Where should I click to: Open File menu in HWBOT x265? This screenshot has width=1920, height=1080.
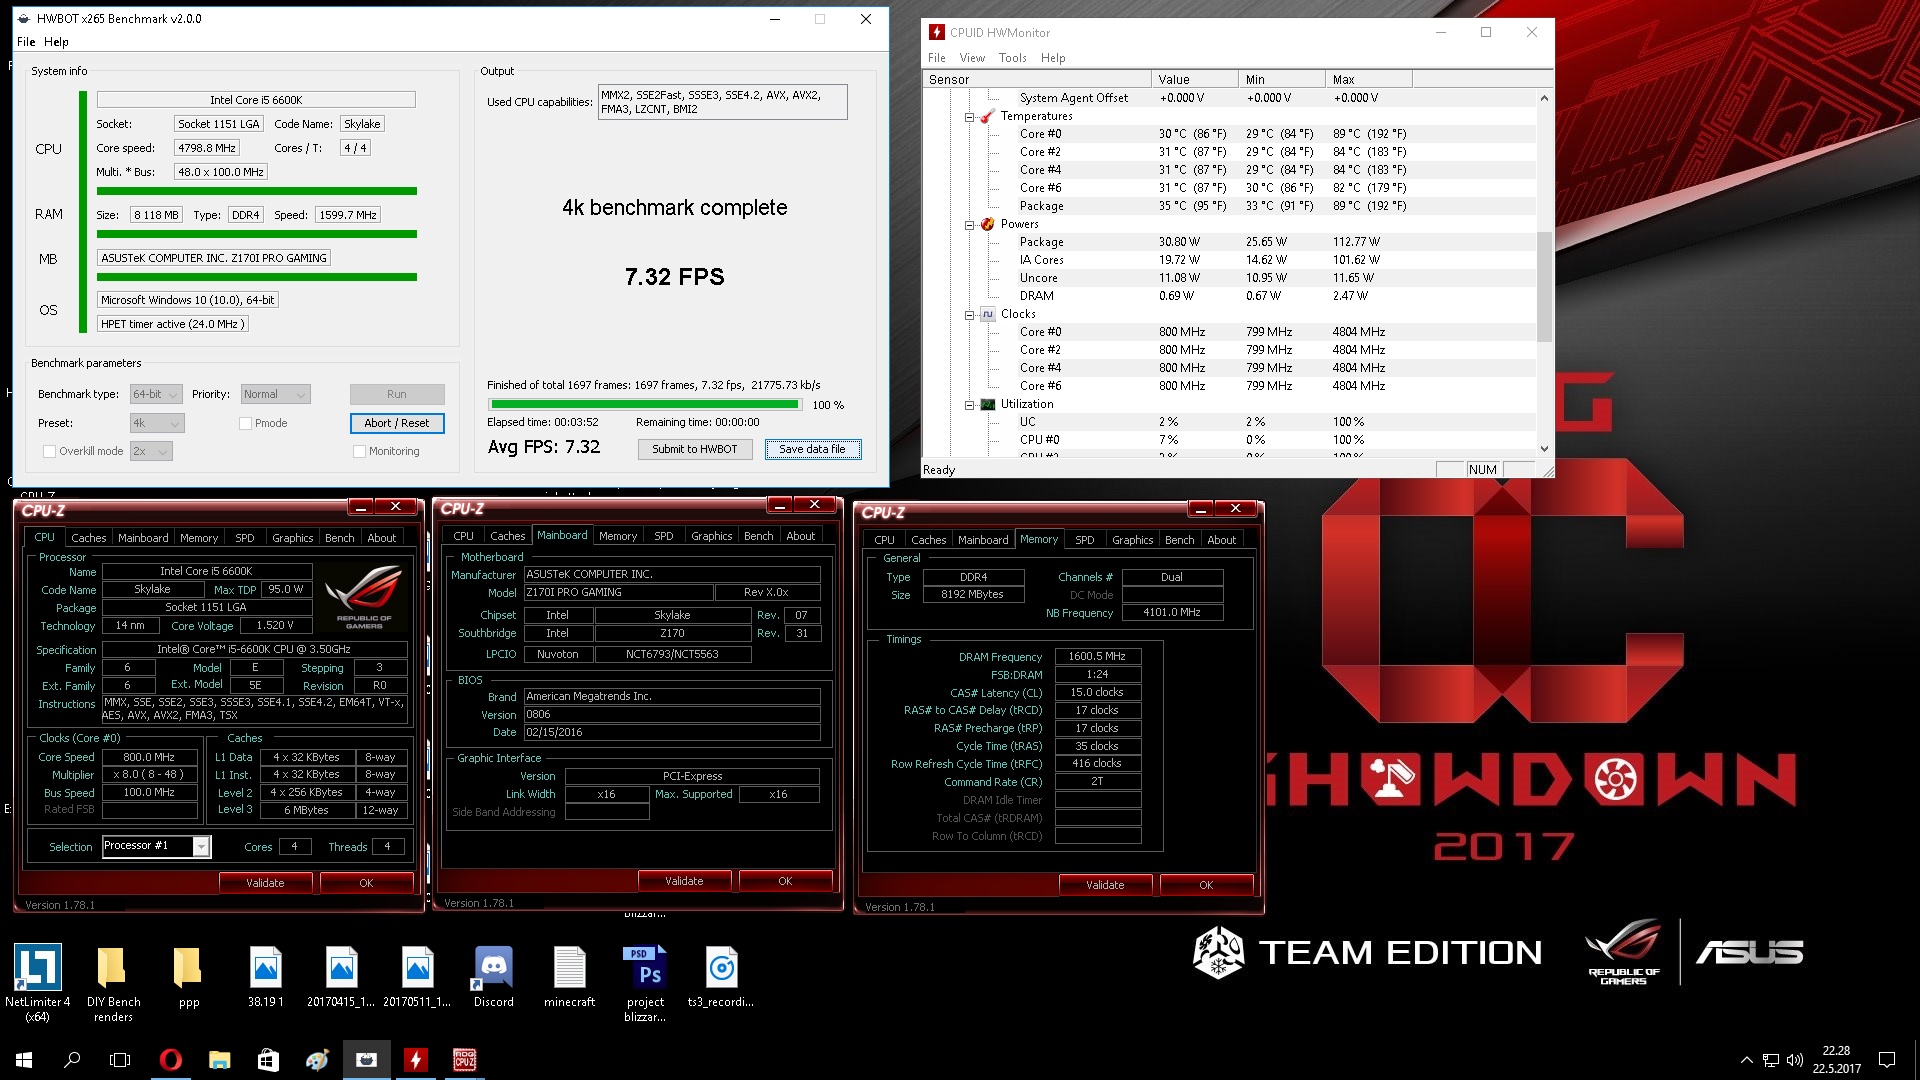26,42
